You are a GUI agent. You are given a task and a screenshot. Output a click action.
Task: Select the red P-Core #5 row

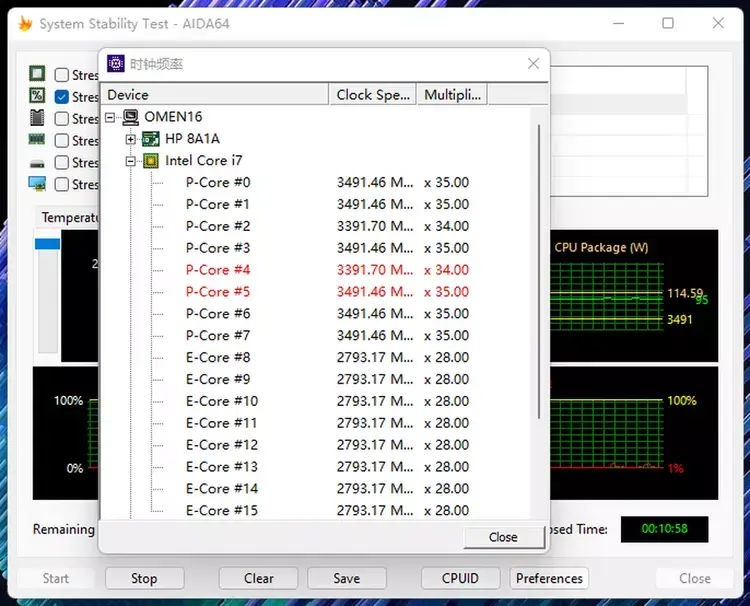tap(328, 292)
